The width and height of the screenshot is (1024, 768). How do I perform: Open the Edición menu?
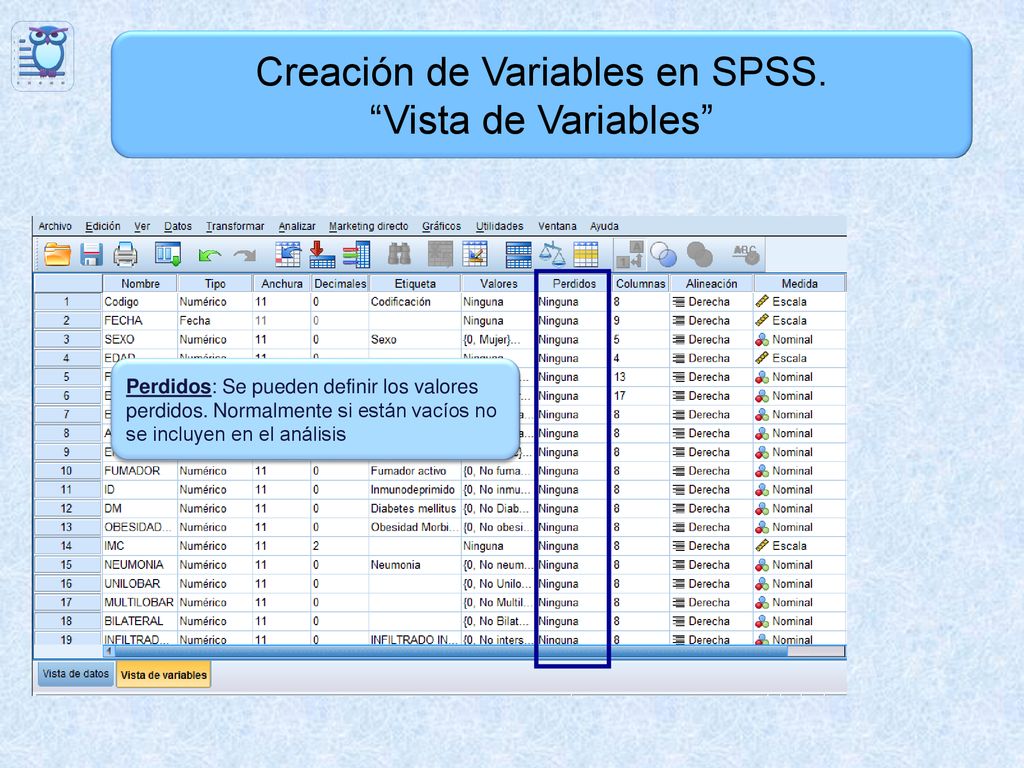coord(103,226)
